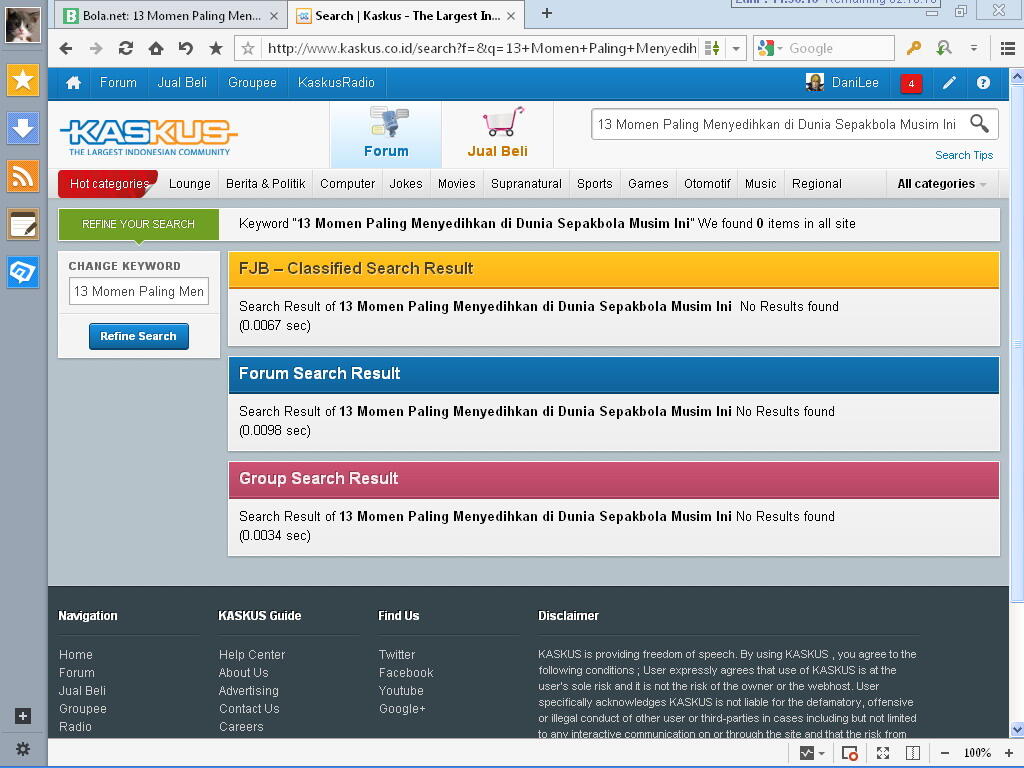
Task: Open the notes sidebar panel
Action: 23,224
